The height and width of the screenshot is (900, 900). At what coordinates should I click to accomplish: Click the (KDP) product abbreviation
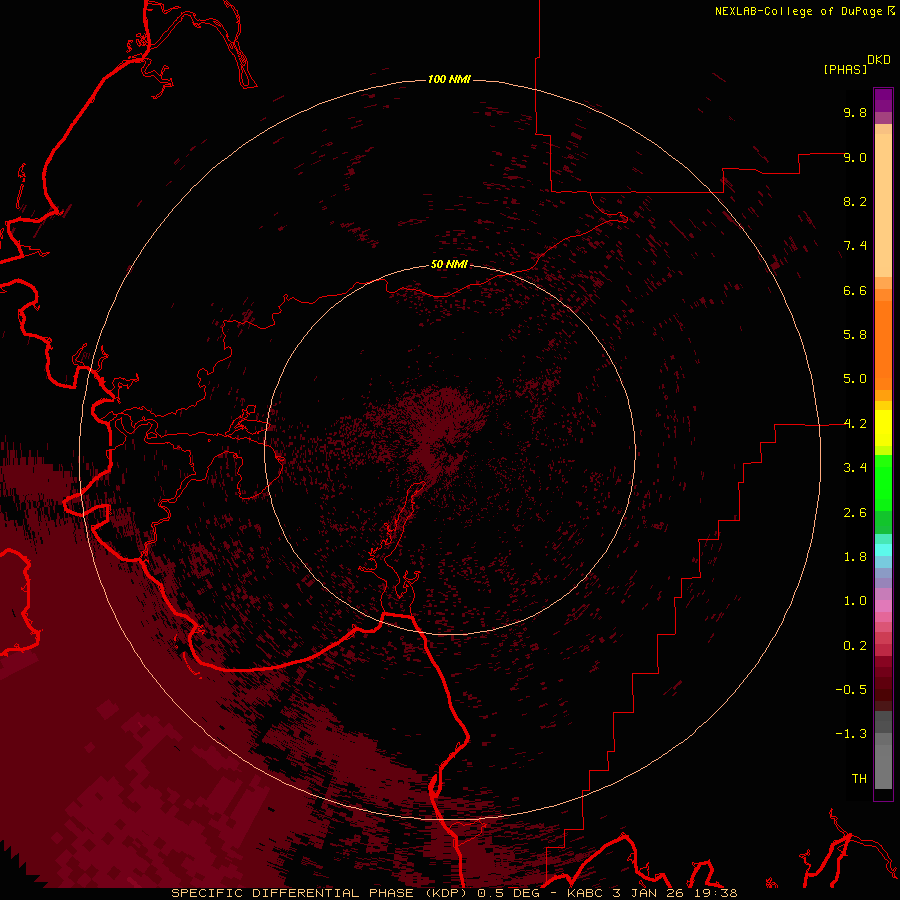pos(446,893)
